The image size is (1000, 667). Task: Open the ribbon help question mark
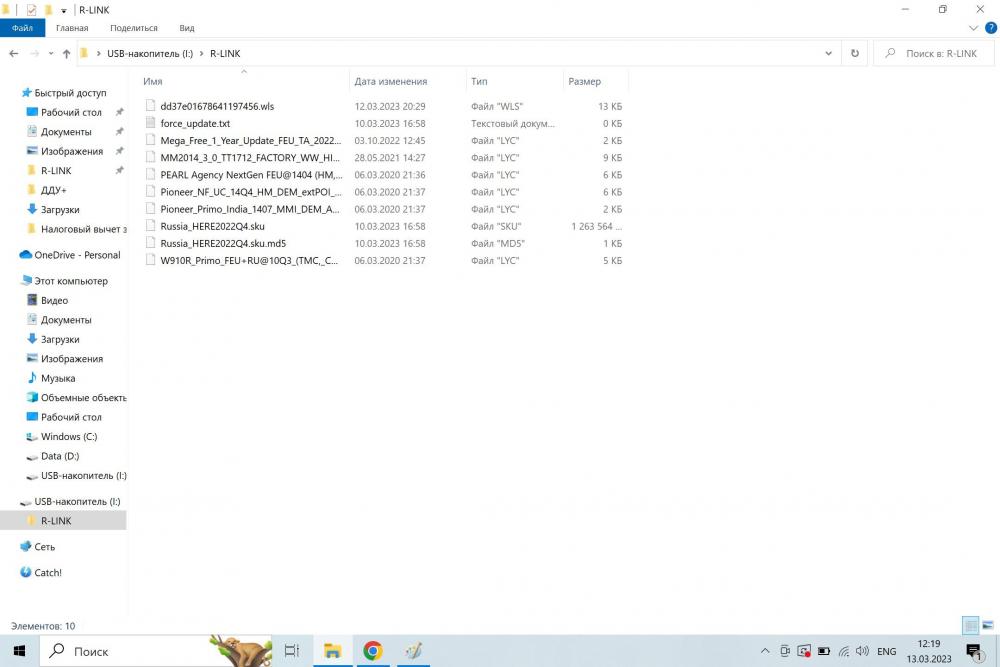pos(991,28)
